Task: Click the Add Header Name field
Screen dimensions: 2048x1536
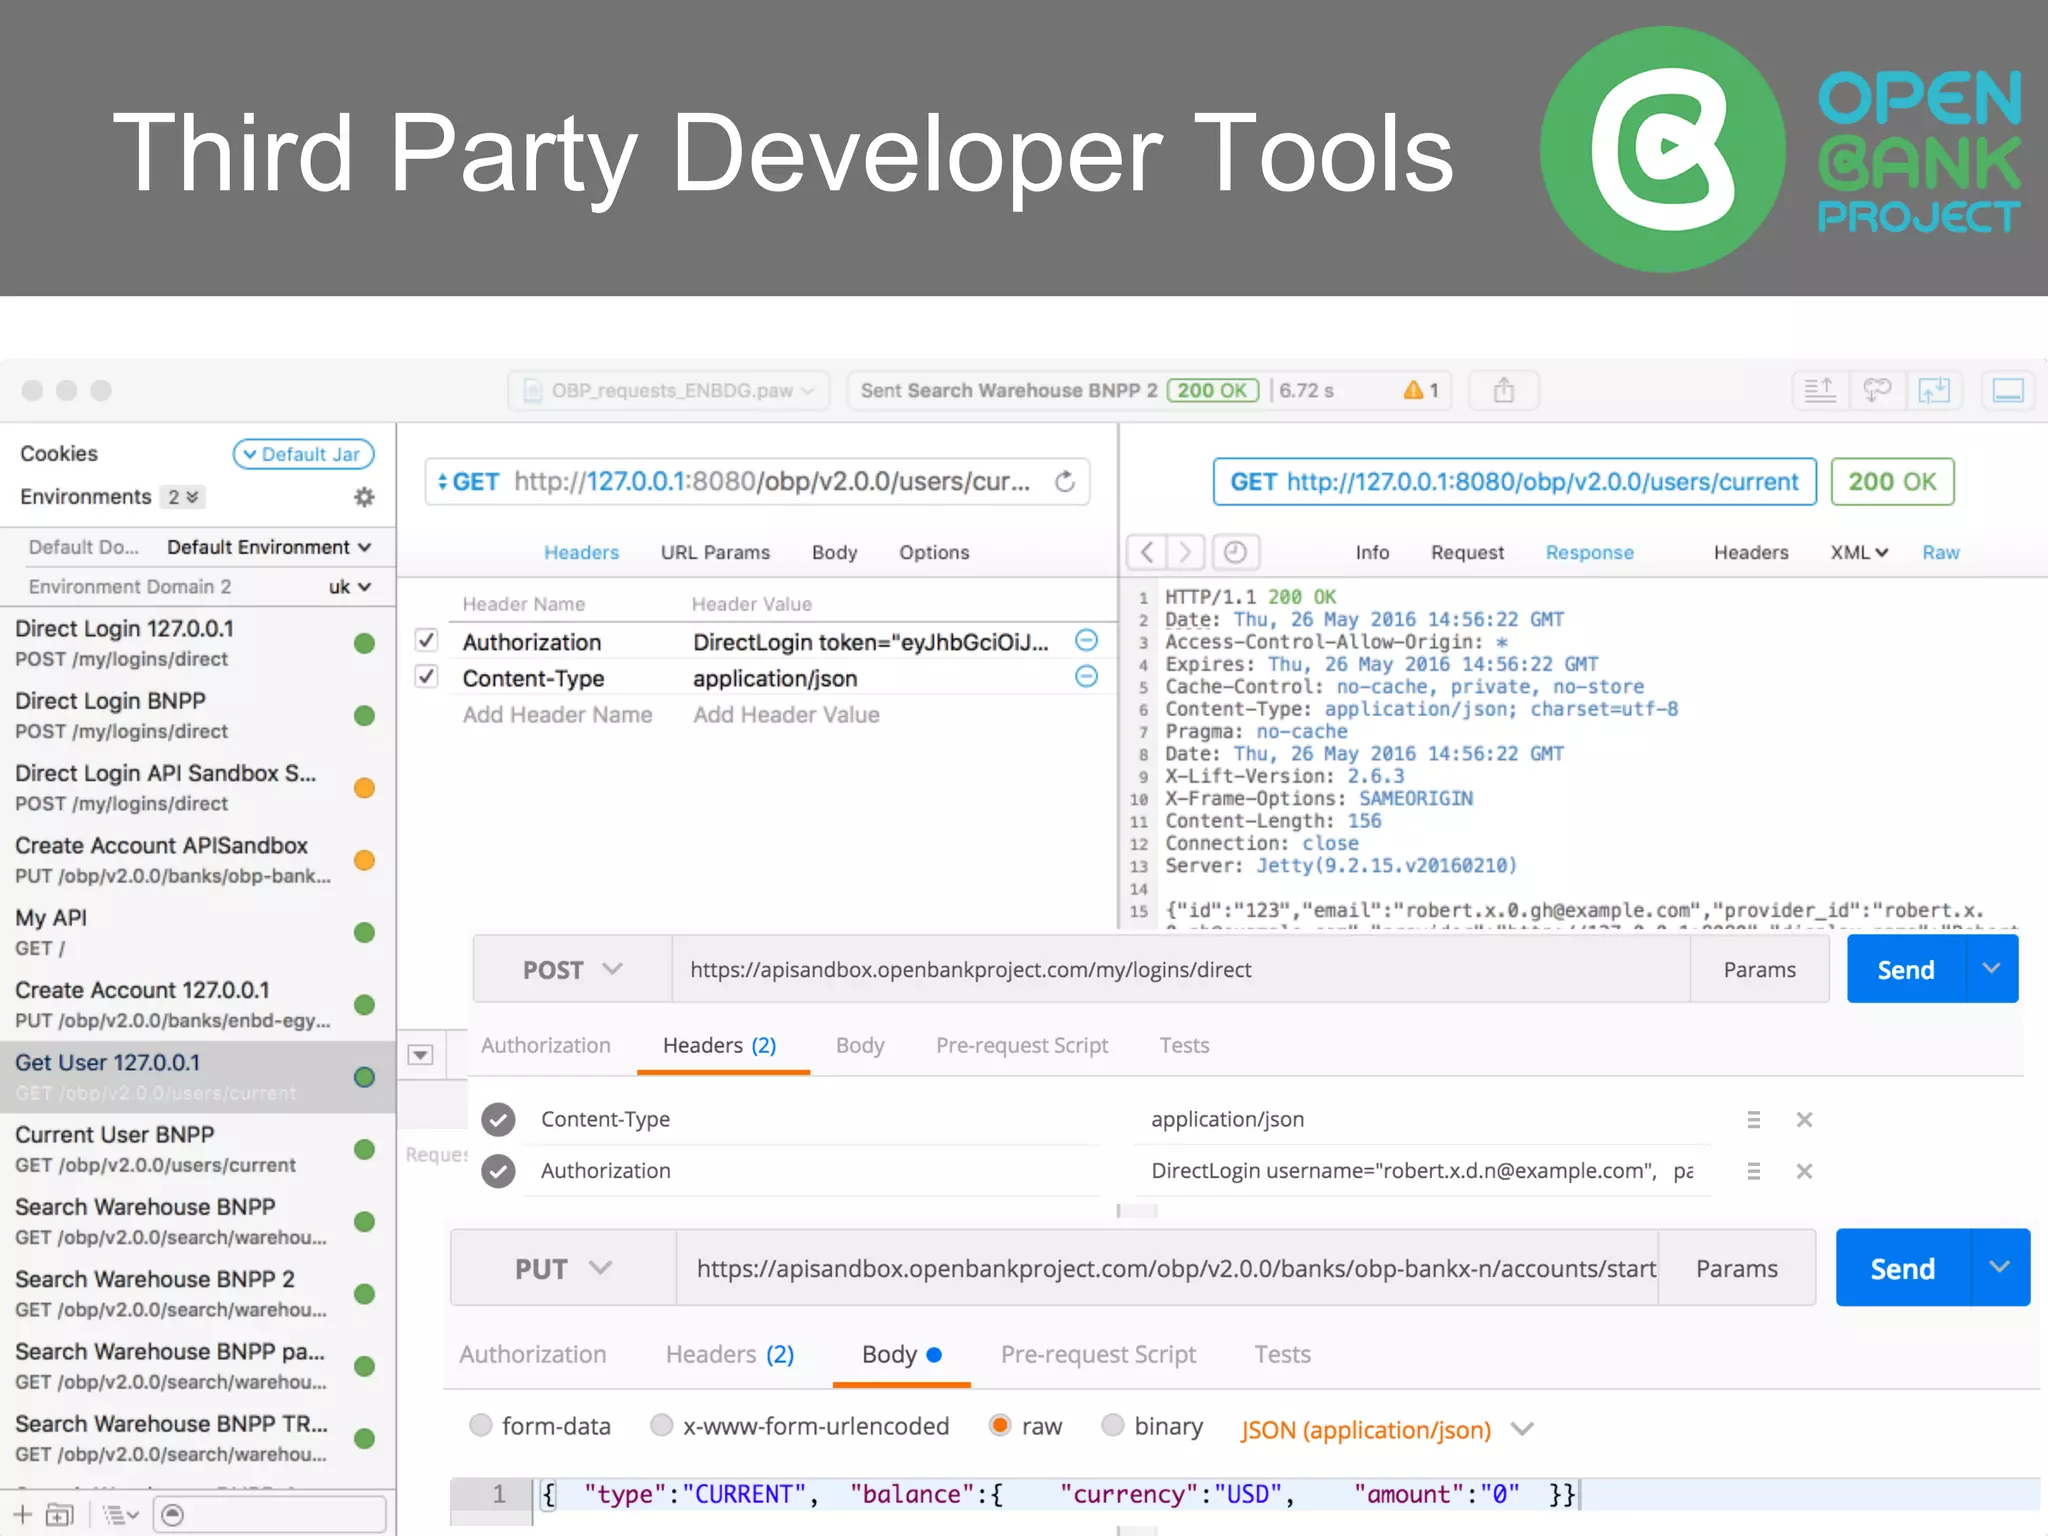Action: click(x=557, y=715)
